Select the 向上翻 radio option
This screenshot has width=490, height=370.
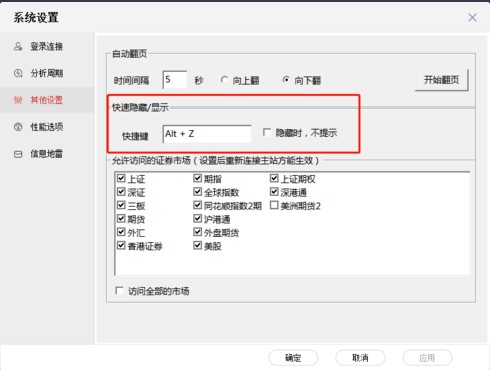click(224, 80)
